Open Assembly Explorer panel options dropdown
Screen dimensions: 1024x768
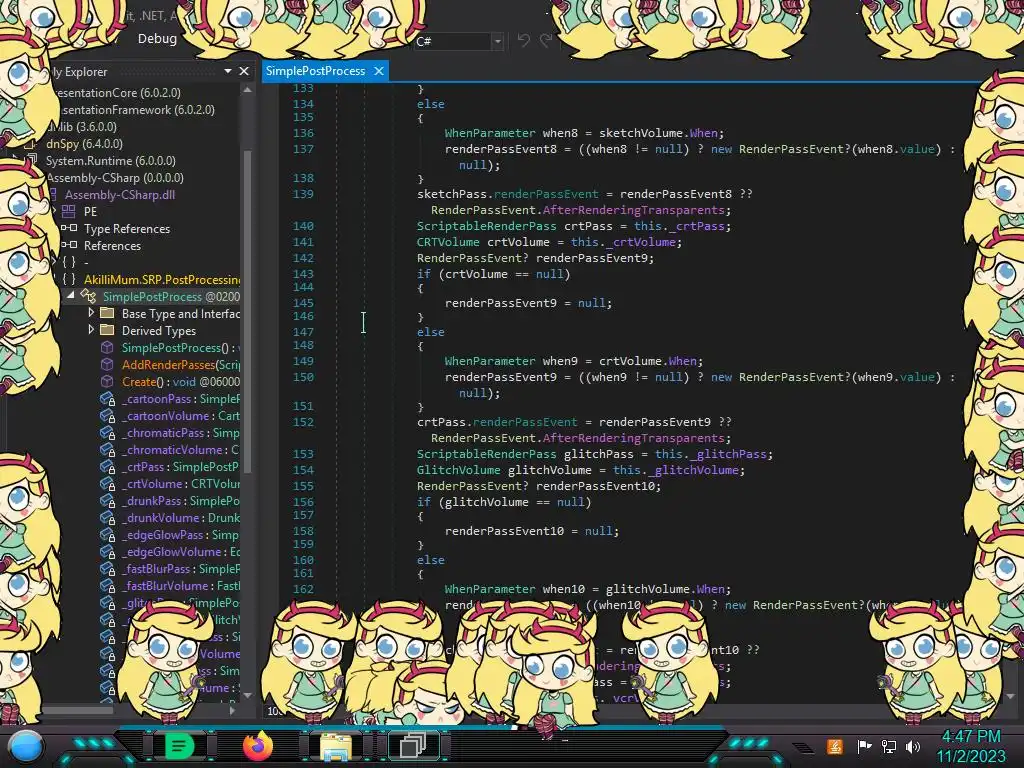228,71
